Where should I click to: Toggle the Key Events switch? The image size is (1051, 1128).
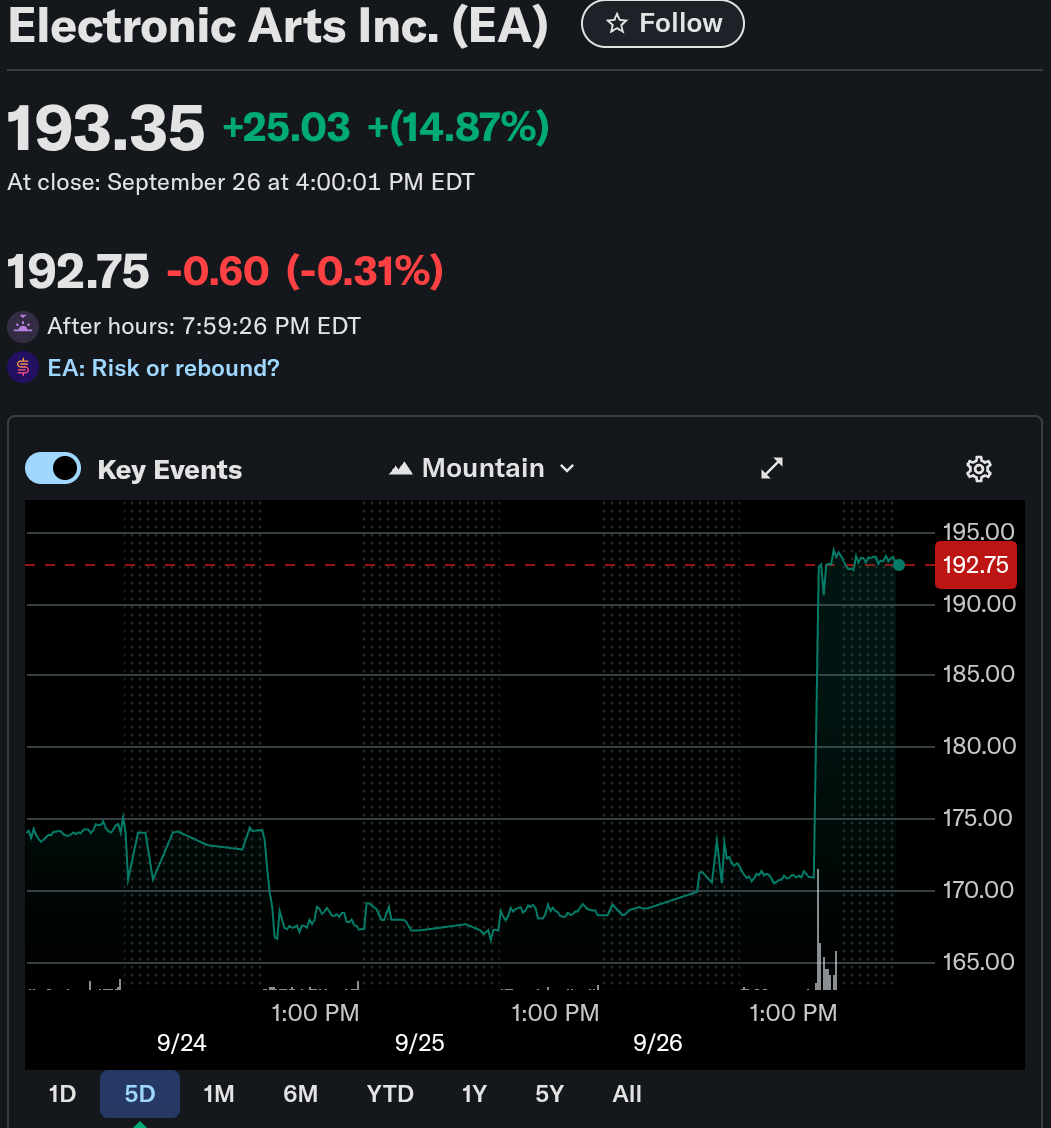pos(53,468)
